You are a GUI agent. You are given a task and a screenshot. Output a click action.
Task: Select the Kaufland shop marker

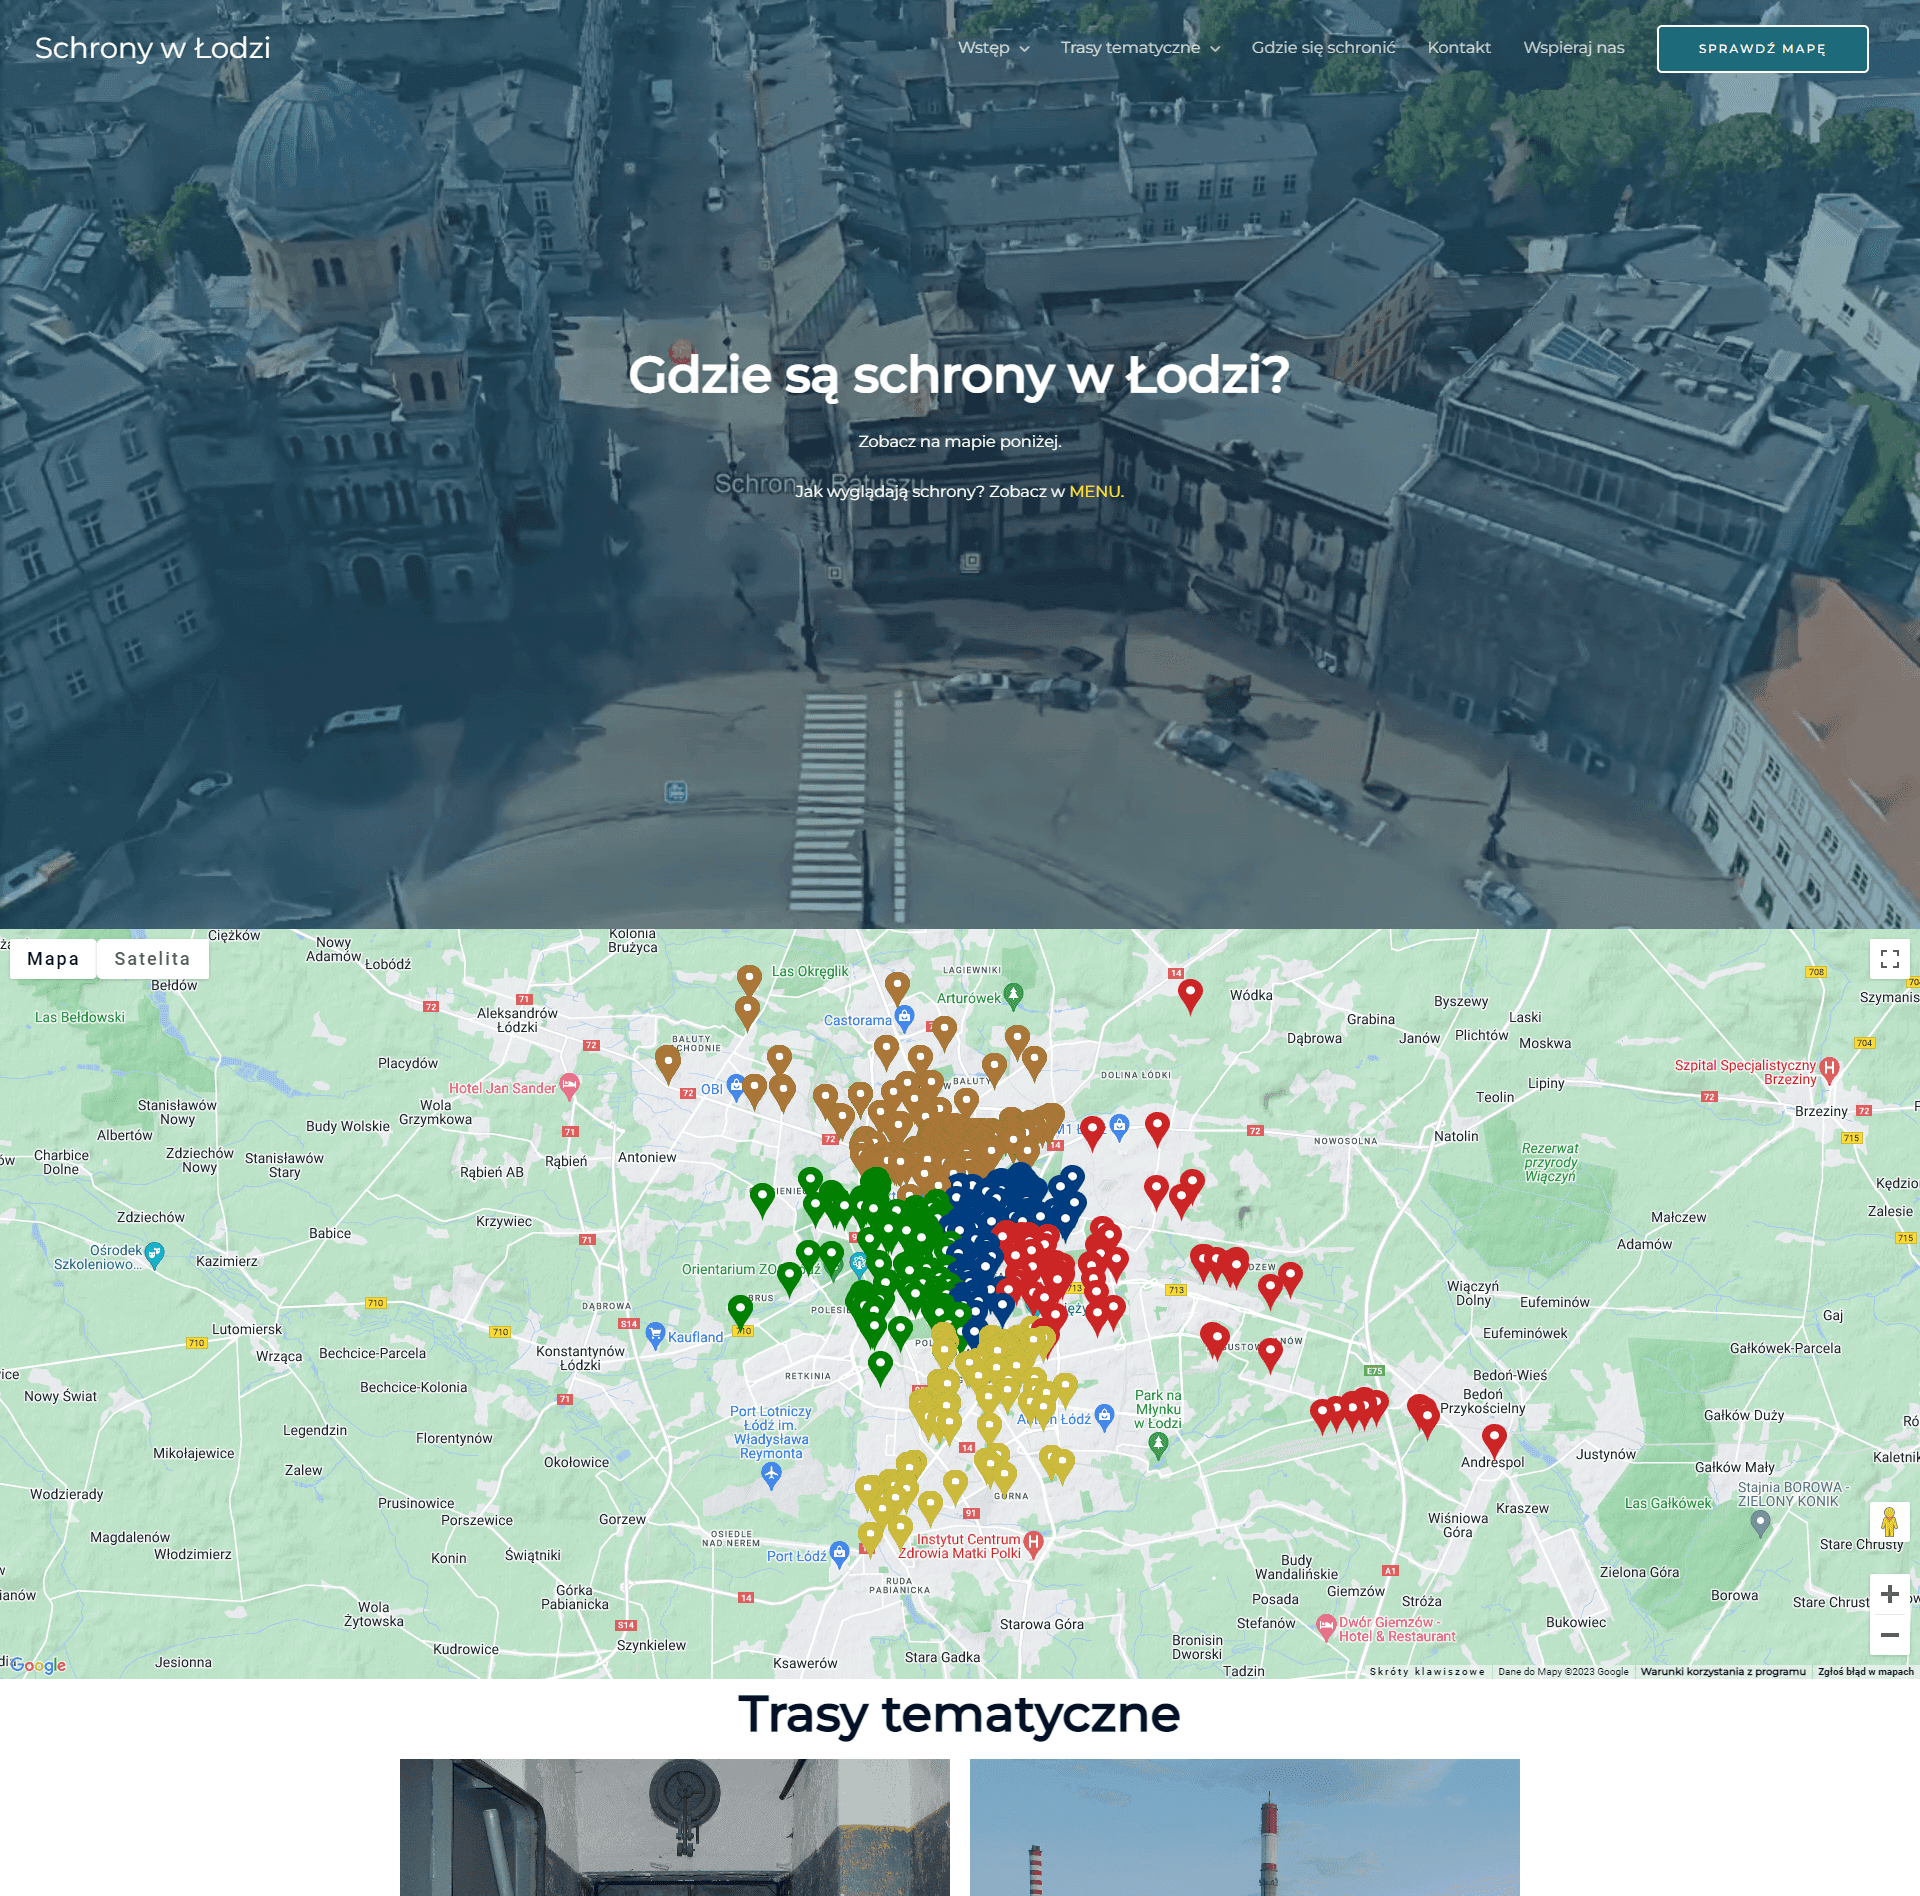[655, 1335]
